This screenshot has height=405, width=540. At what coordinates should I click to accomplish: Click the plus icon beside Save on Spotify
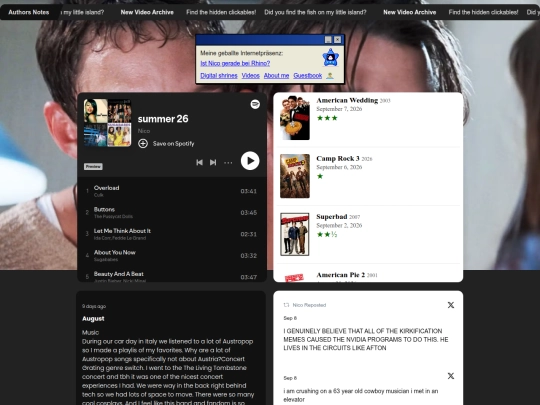(x=143, y=143)
